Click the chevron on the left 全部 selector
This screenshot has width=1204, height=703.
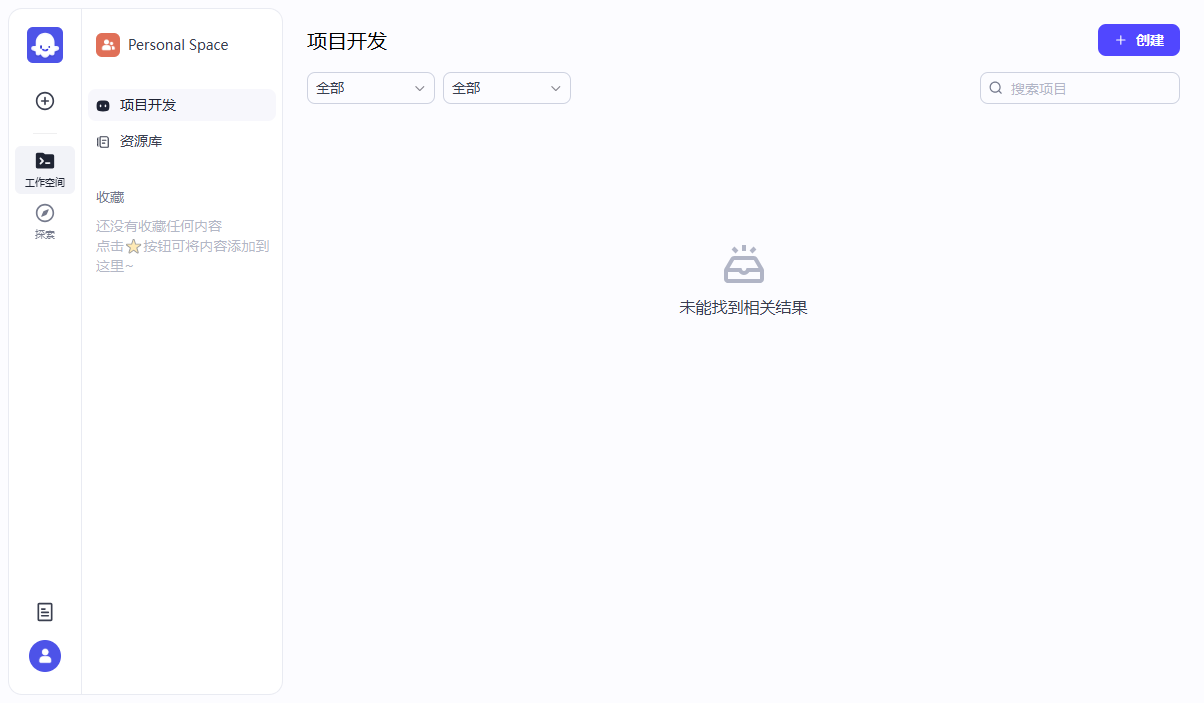(x=420, y=88)
